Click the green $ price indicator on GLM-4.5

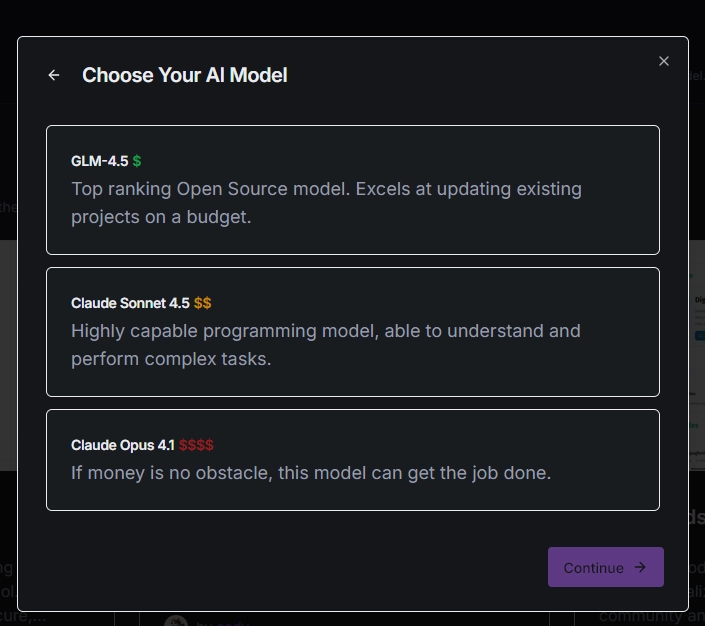(137, 161)
